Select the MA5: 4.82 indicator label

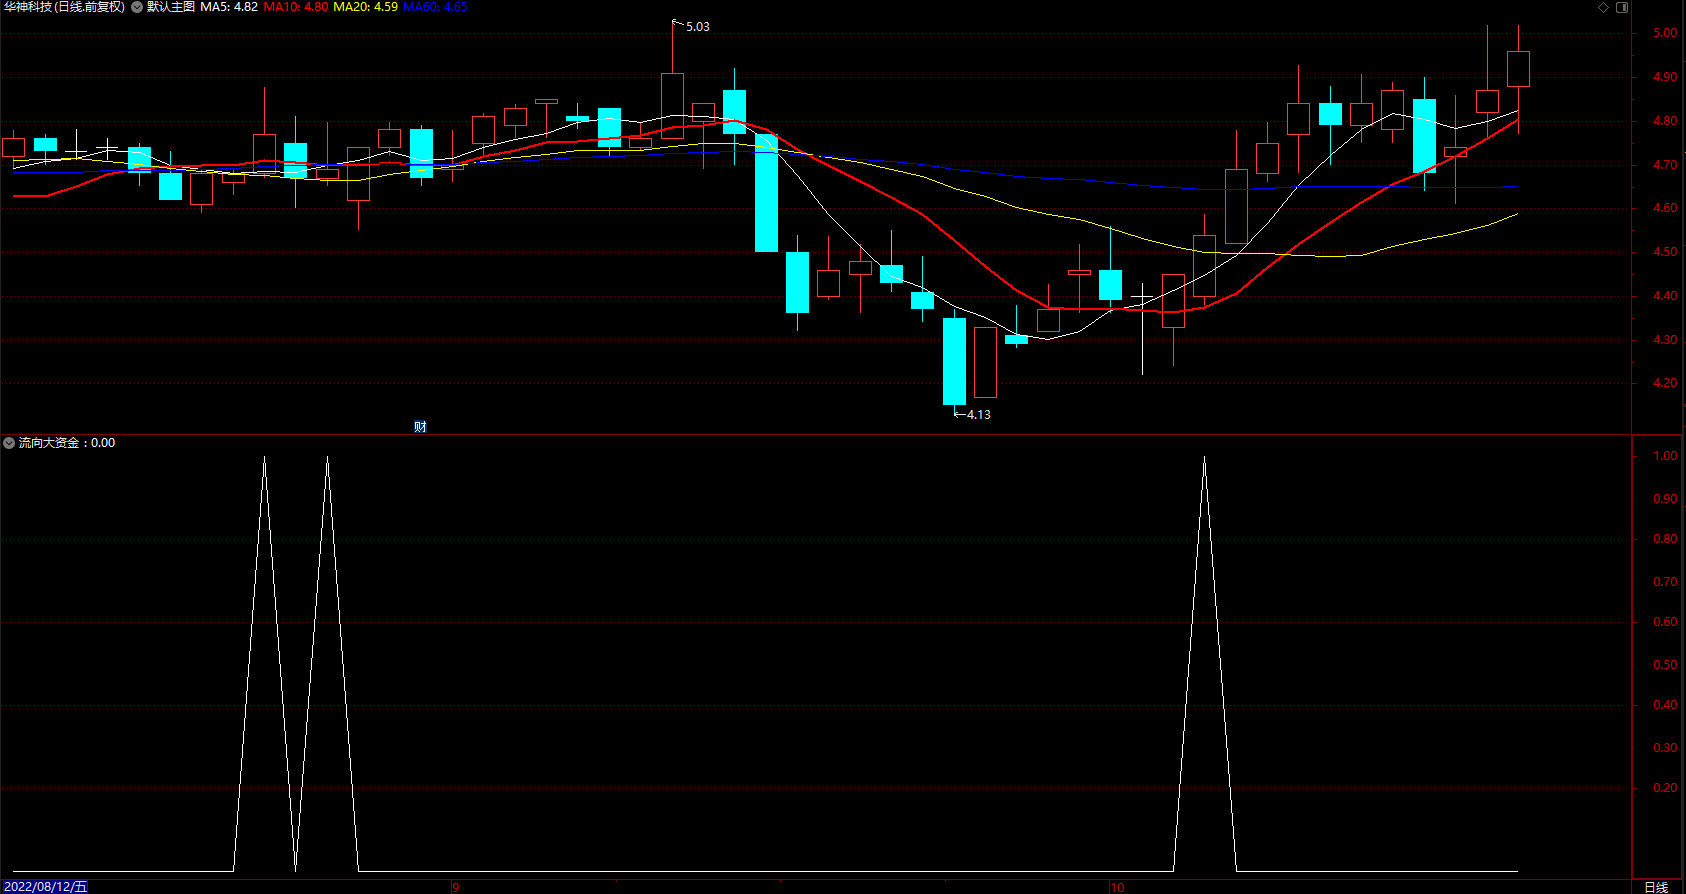tap(229, 7)
